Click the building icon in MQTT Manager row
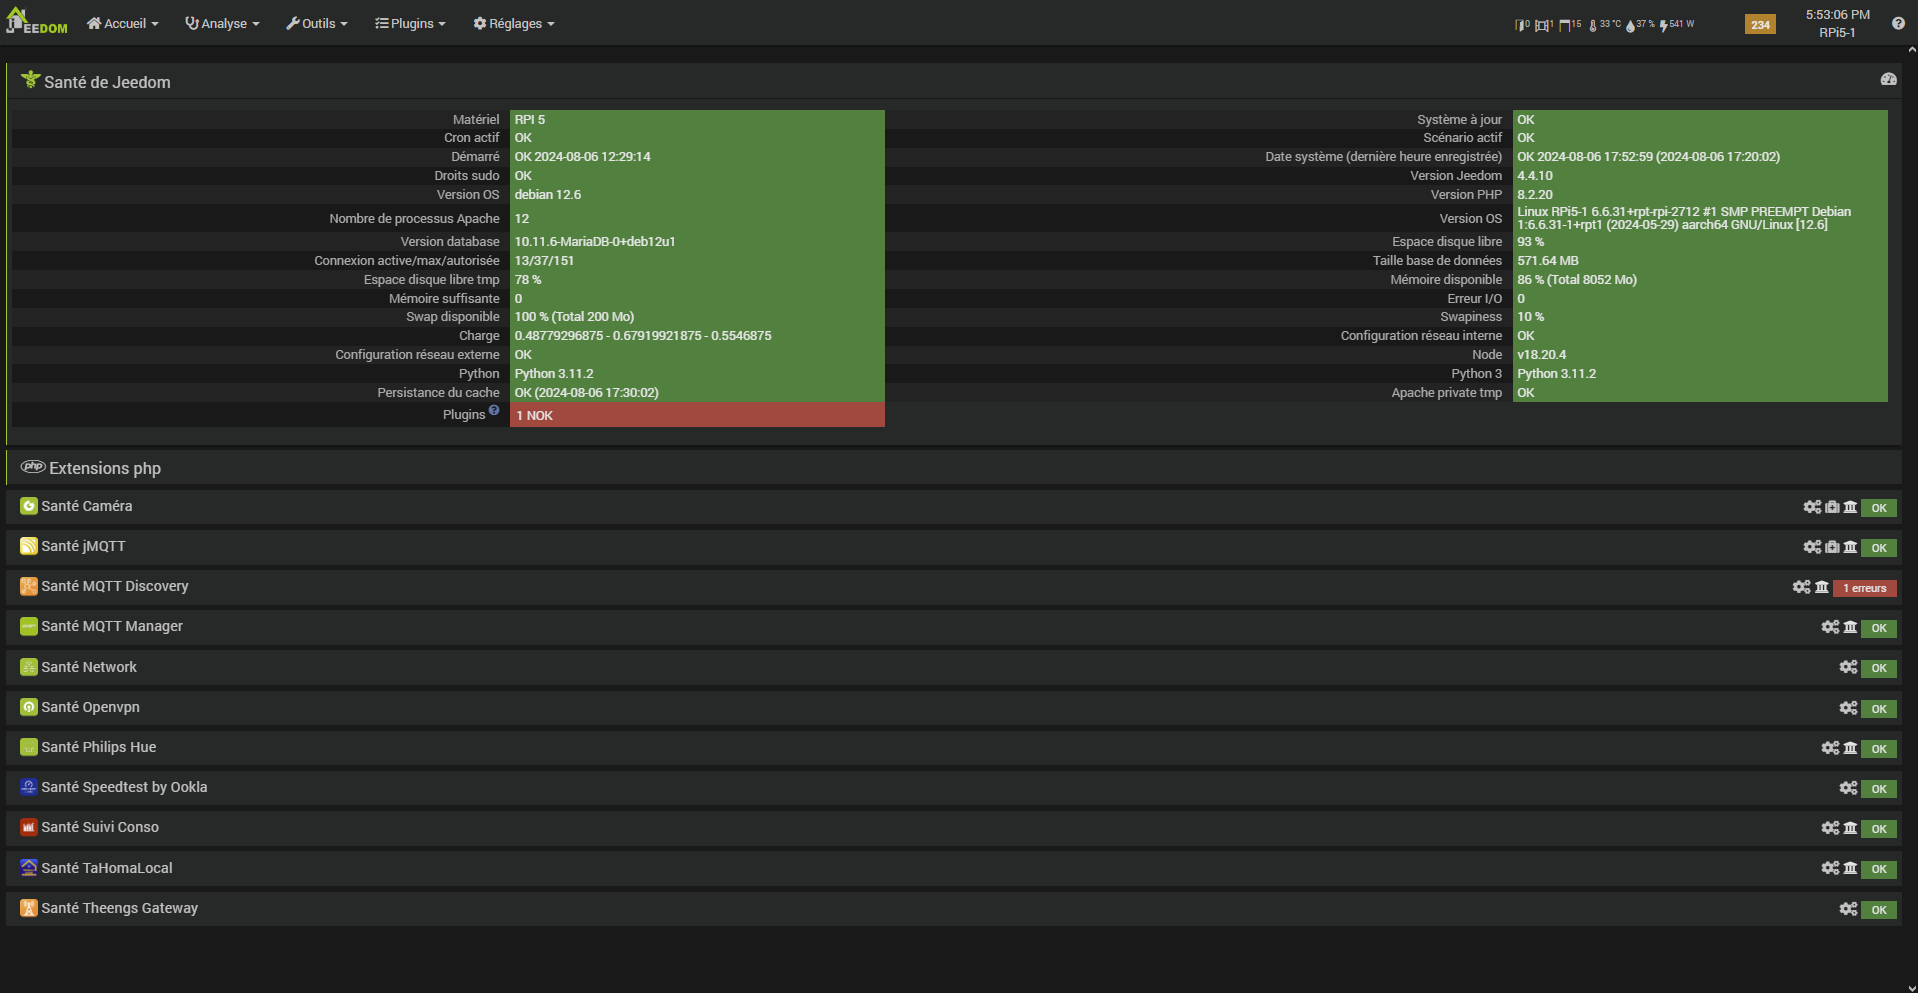1918x993 pixels. pos(1850,627)
